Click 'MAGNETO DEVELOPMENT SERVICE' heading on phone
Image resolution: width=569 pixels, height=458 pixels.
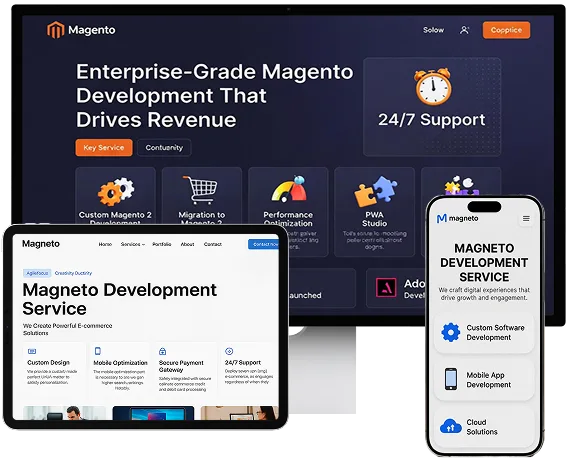(484, 262)
